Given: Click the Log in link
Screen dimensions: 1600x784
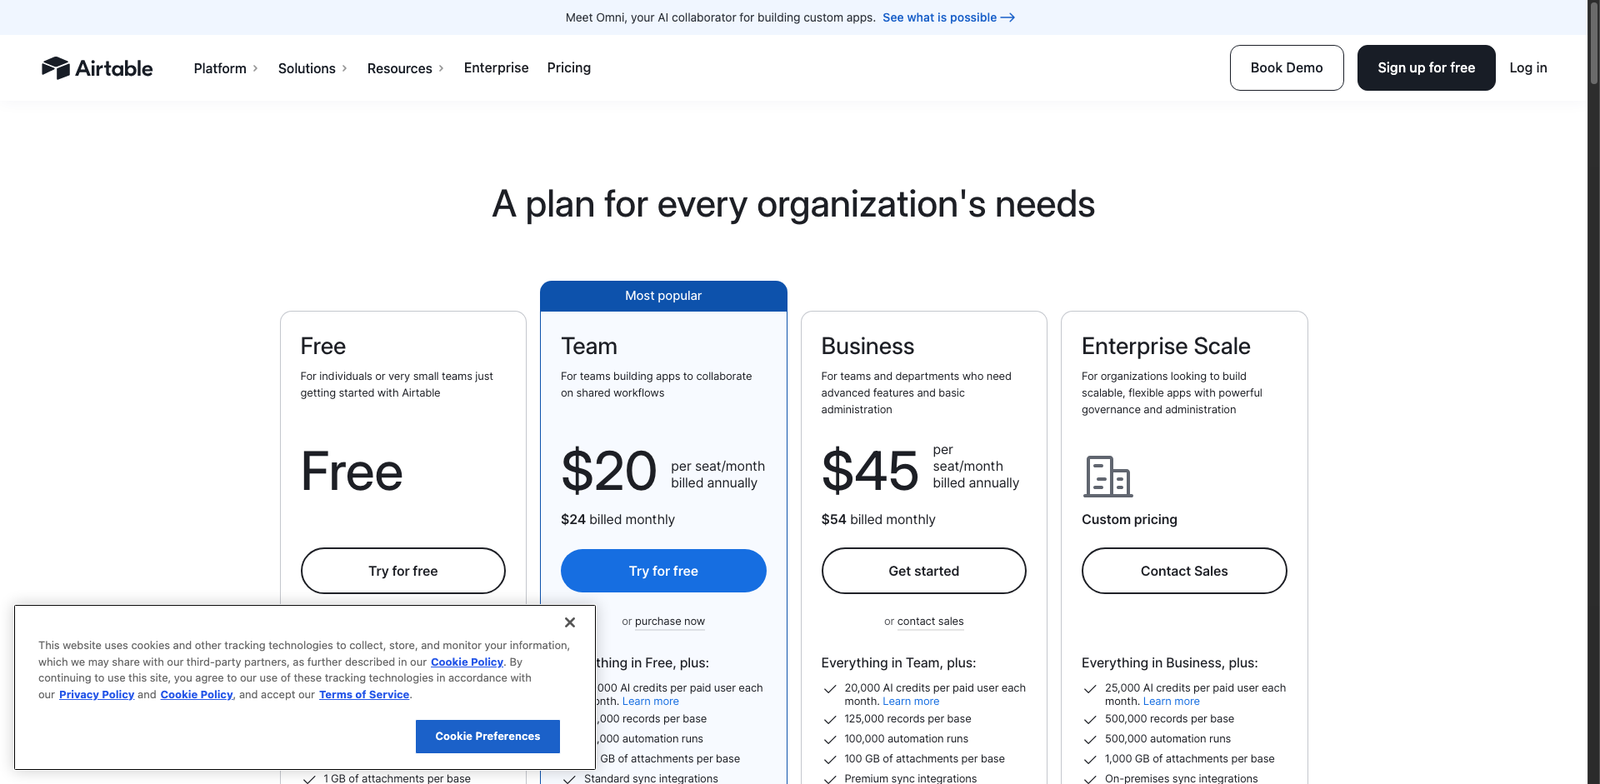Looking at the screenshot, I should point(1528,68).
